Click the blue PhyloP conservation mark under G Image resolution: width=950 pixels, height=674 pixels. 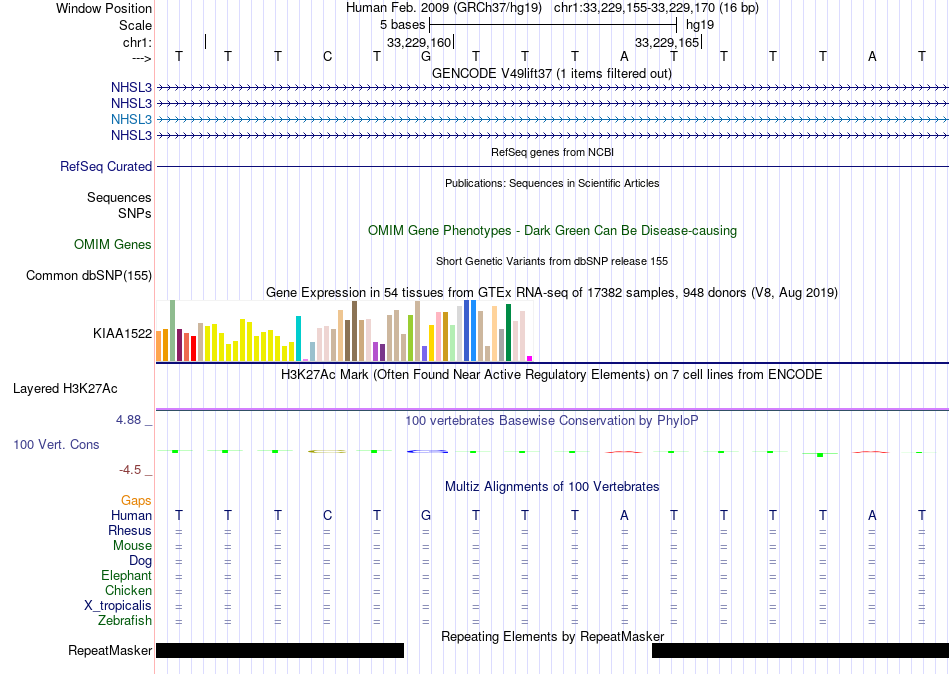pyautogui.click(x=427, y=452)
